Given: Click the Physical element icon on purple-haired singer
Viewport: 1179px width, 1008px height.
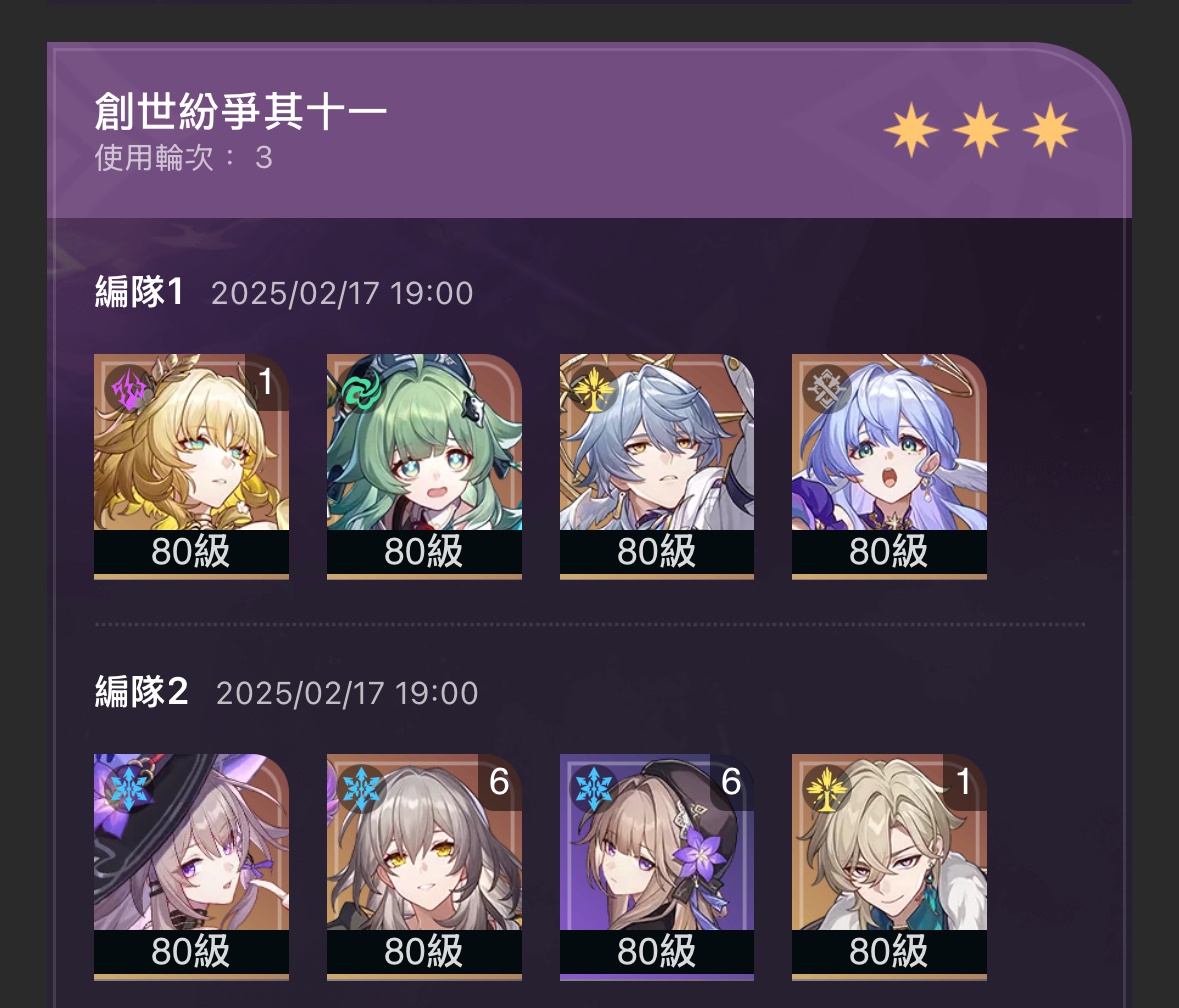Looking at the screenshot, I should point(826,389).
